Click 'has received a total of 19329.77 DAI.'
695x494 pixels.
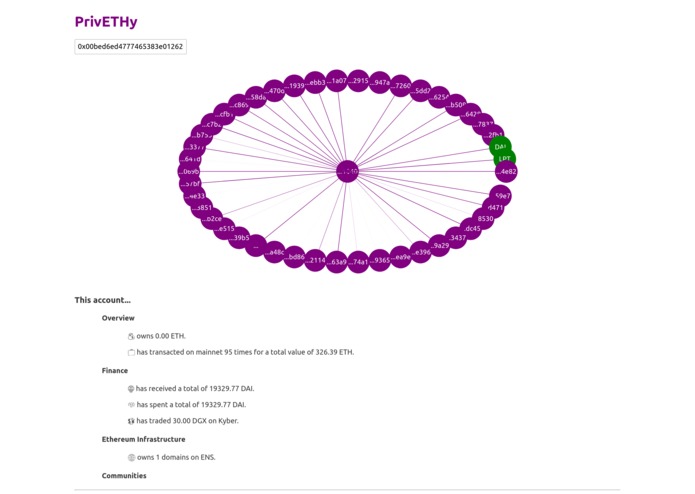[x=195, y=389]
